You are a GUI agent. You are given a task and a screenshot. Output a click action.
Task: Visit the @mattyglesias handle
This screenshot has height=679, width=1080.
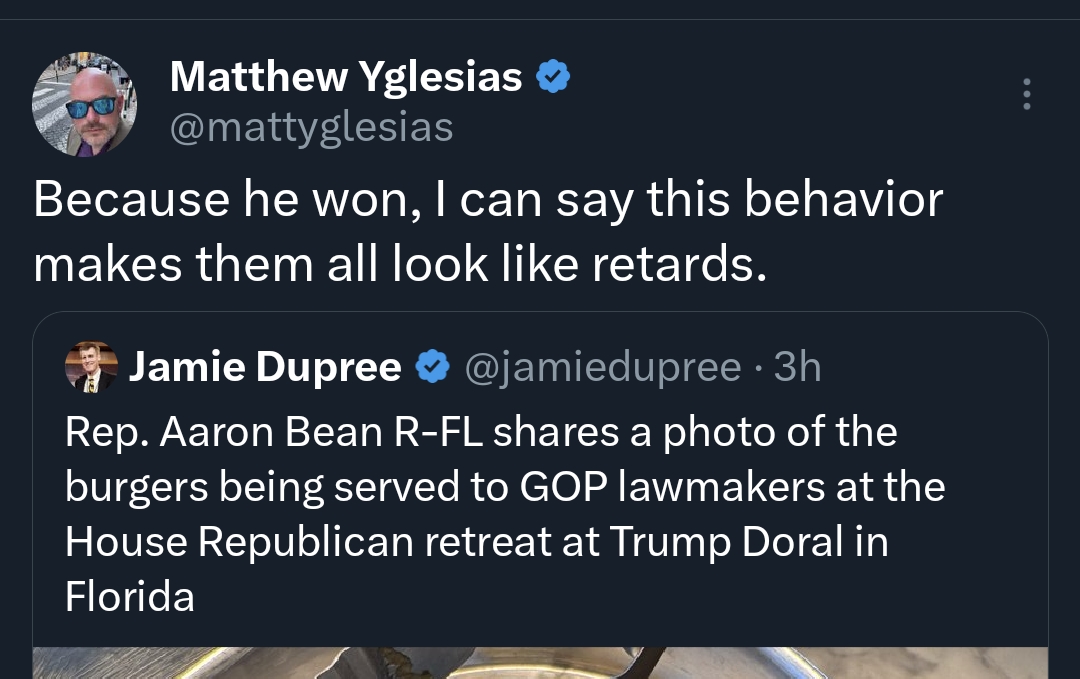[312, 127]
